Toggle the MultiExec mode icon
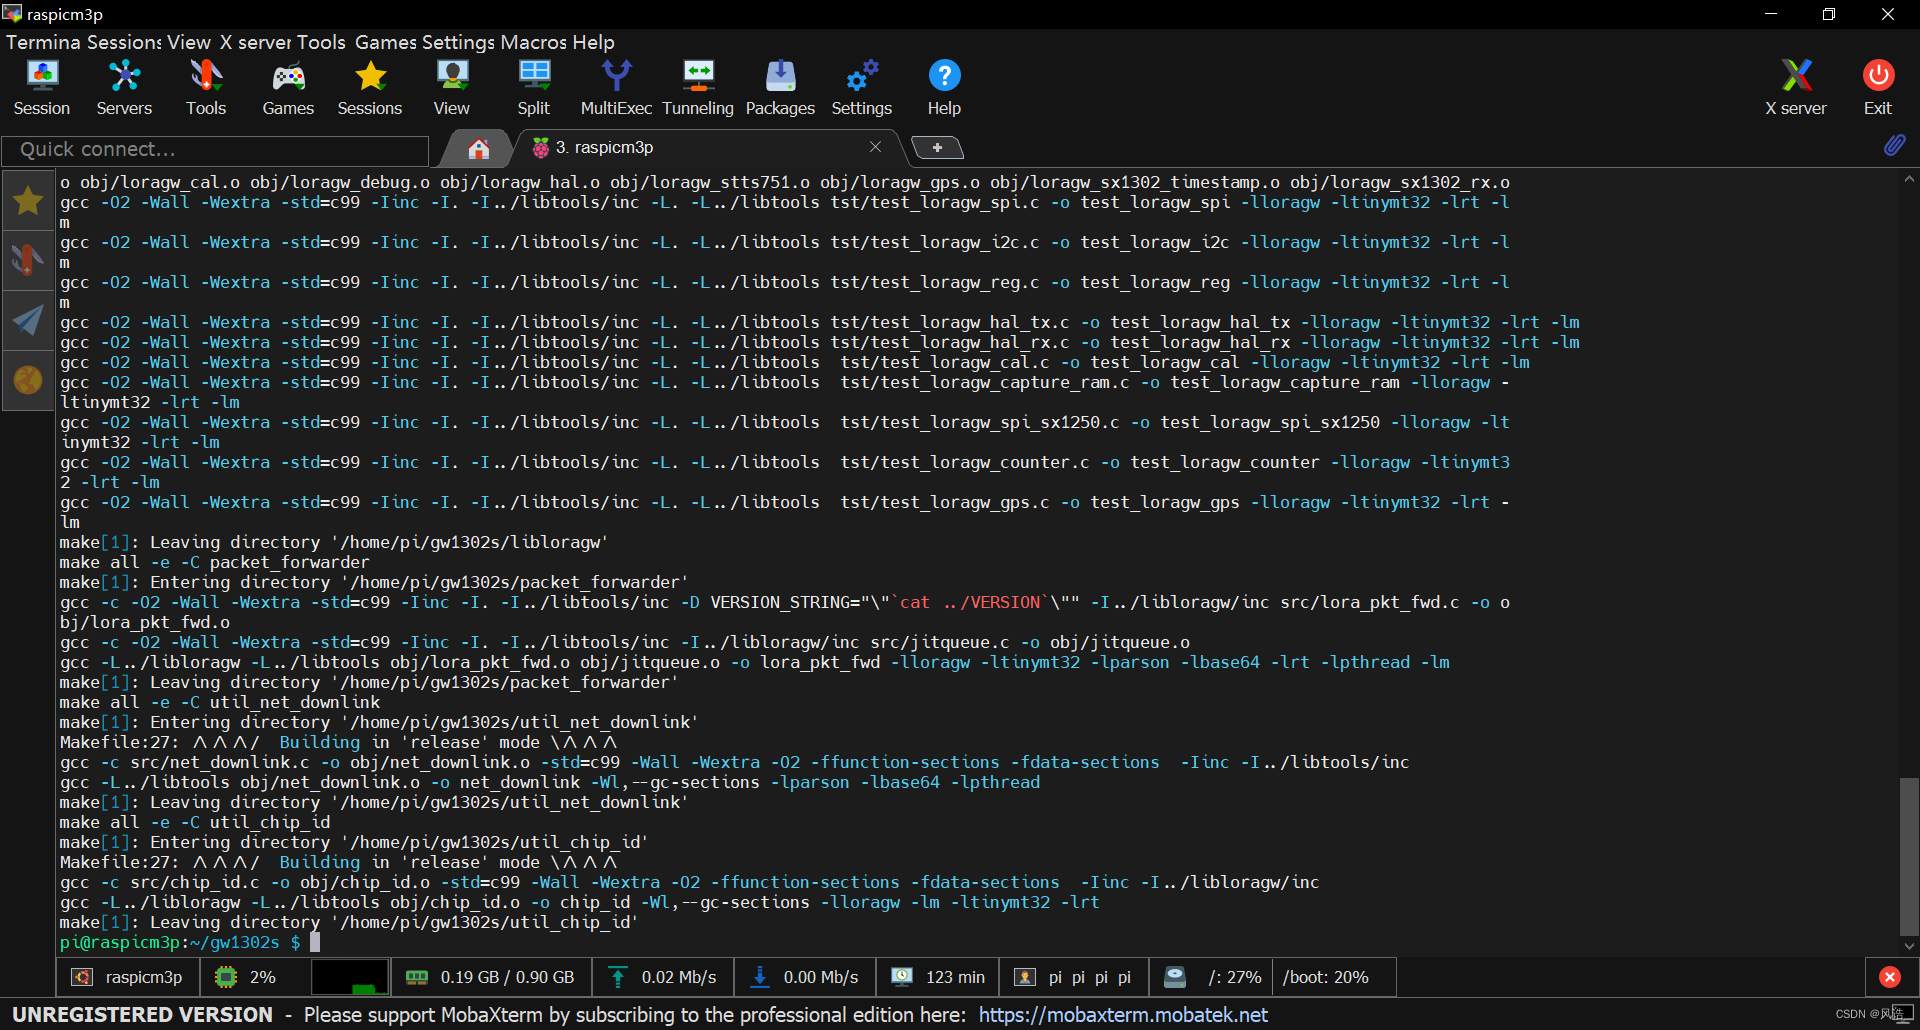The height and width of the screenshot is (1030, 1920). [616, 88]
